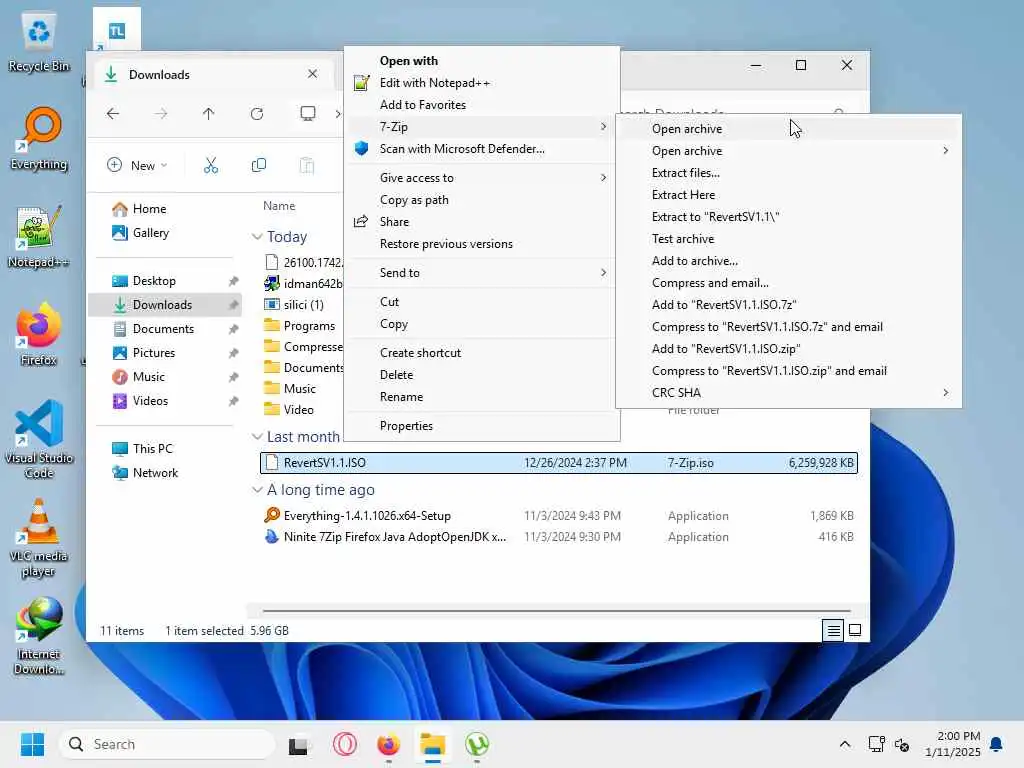Select Rename in context menu
The height and width of the screenshot is (768, 1024).
click(x=482, y=397)
